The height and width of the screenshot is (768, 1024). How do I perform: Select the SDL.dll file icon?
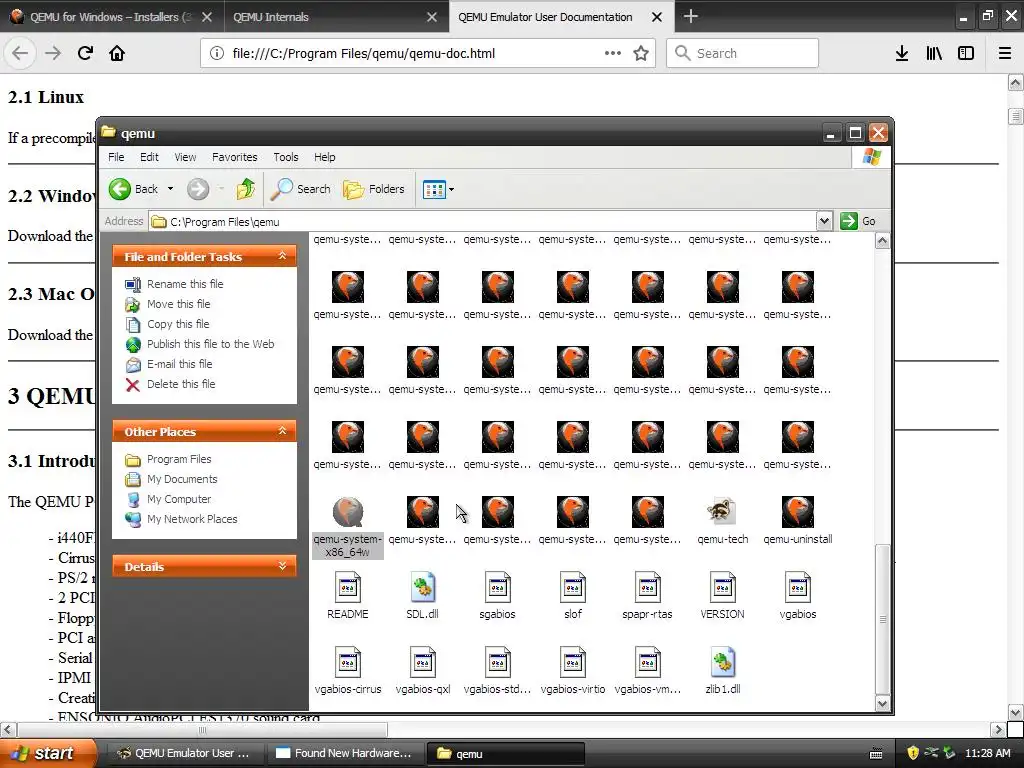[x=423, y=586]
